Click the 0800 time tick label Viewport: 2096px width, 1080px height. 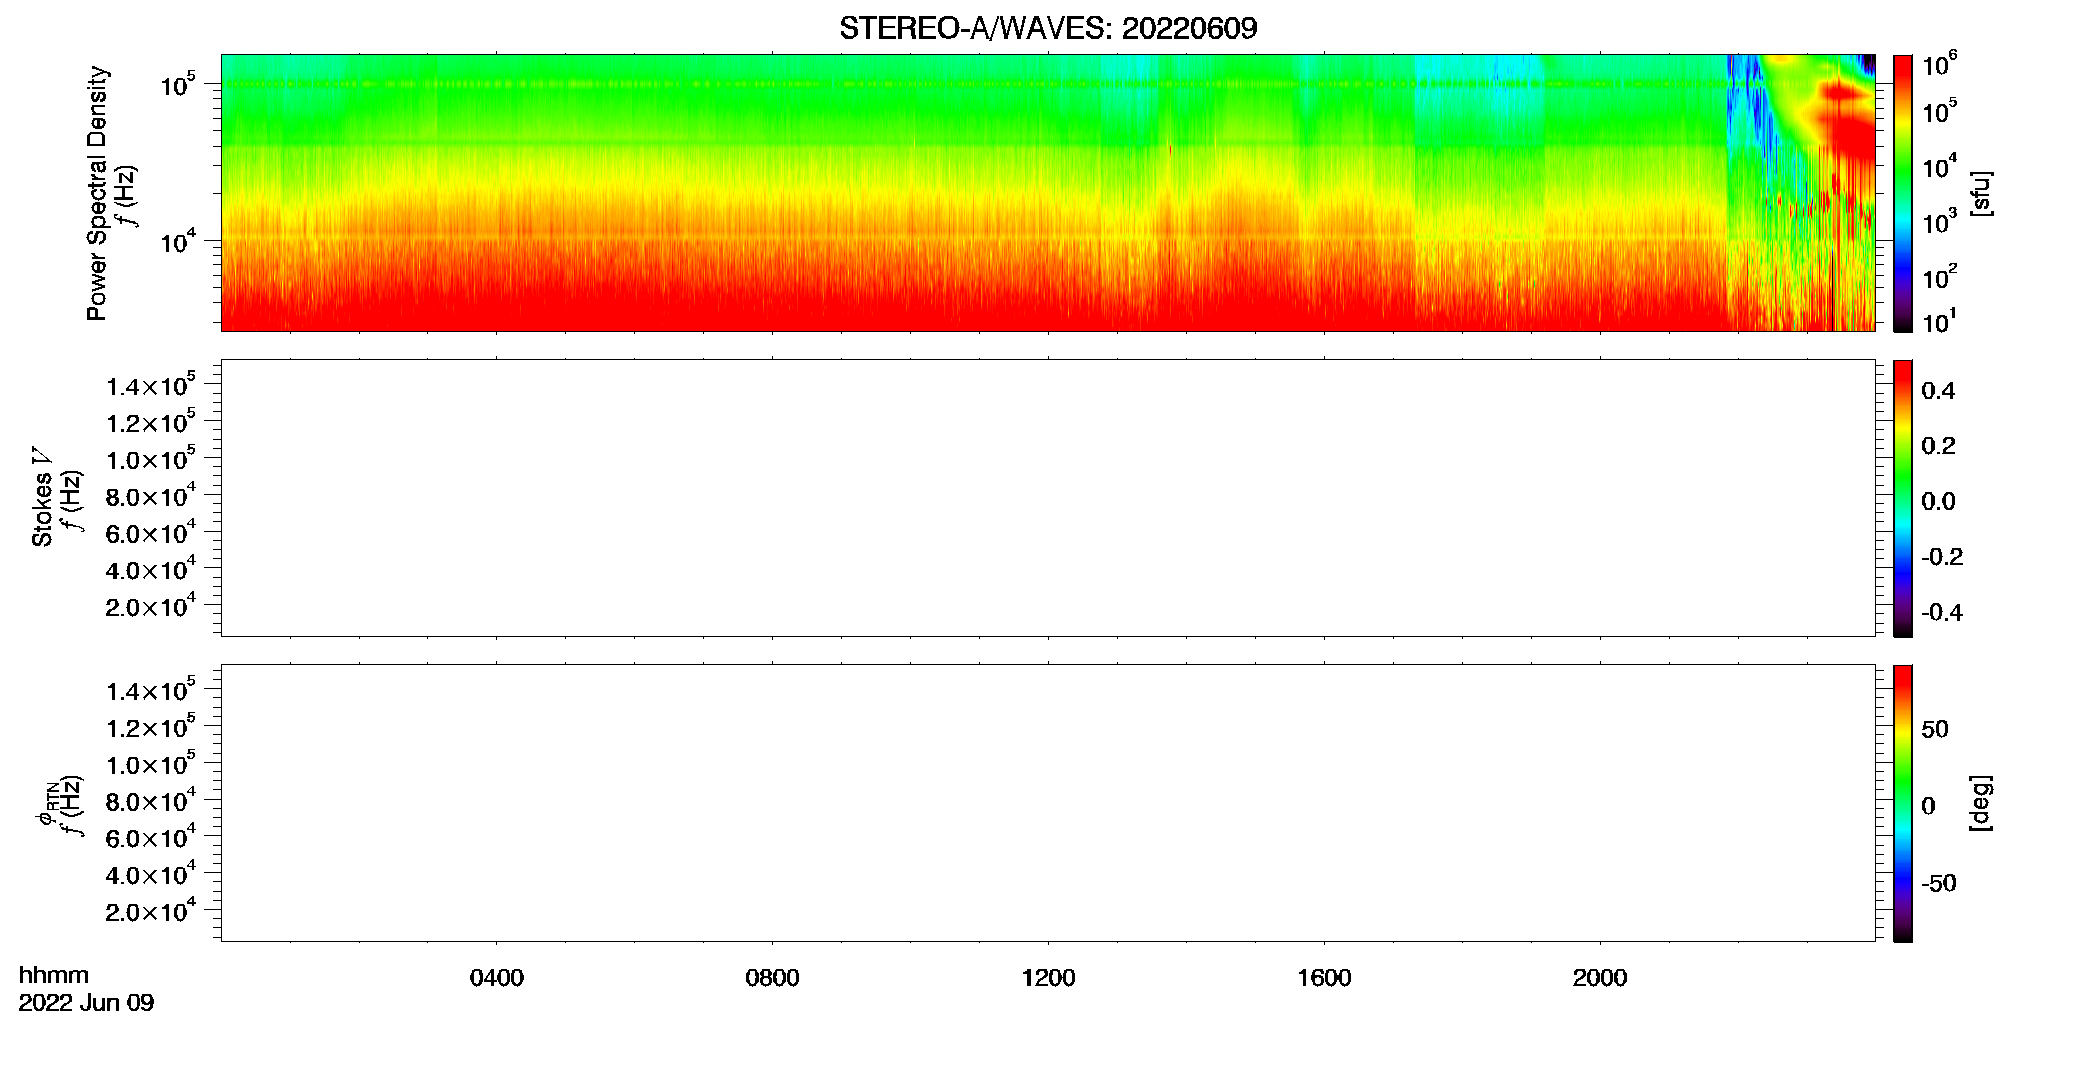[772, 978]
